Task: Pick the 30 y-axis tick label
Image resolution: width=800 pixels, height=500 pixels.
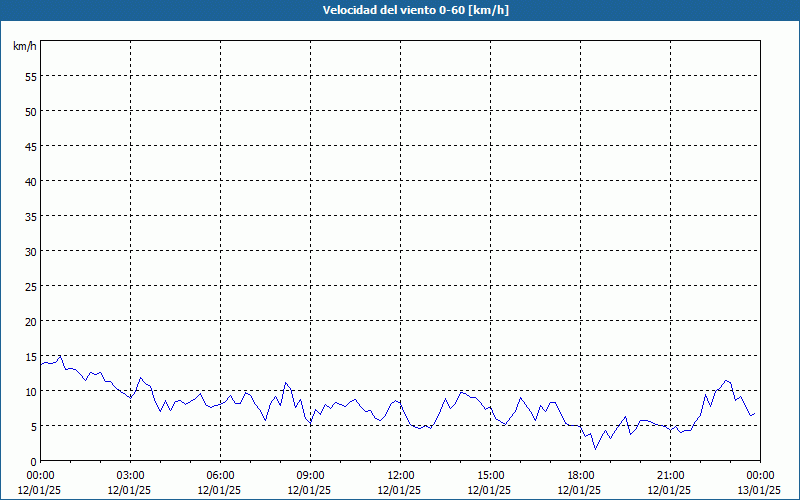Action: pyautogui.click(x=30, y=251)
